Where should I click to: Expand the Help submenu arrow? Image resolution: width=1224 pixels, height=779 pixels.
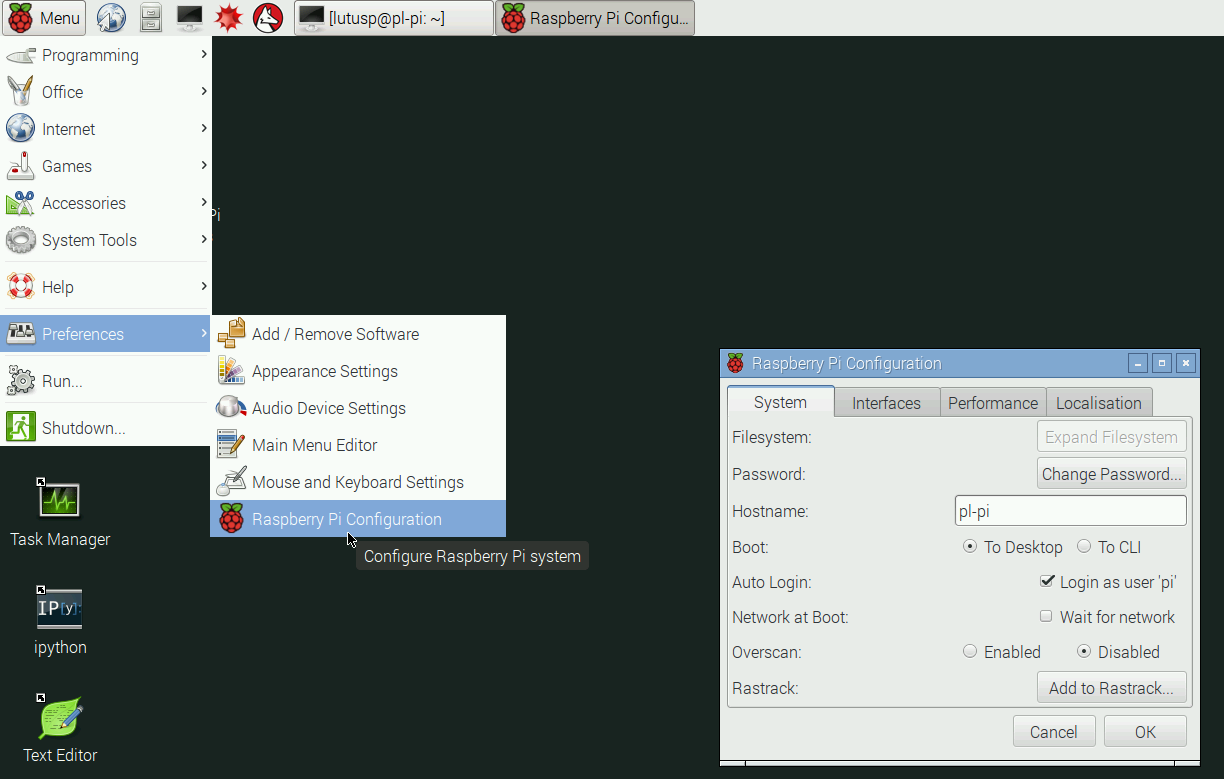click(x=203, y=286)
